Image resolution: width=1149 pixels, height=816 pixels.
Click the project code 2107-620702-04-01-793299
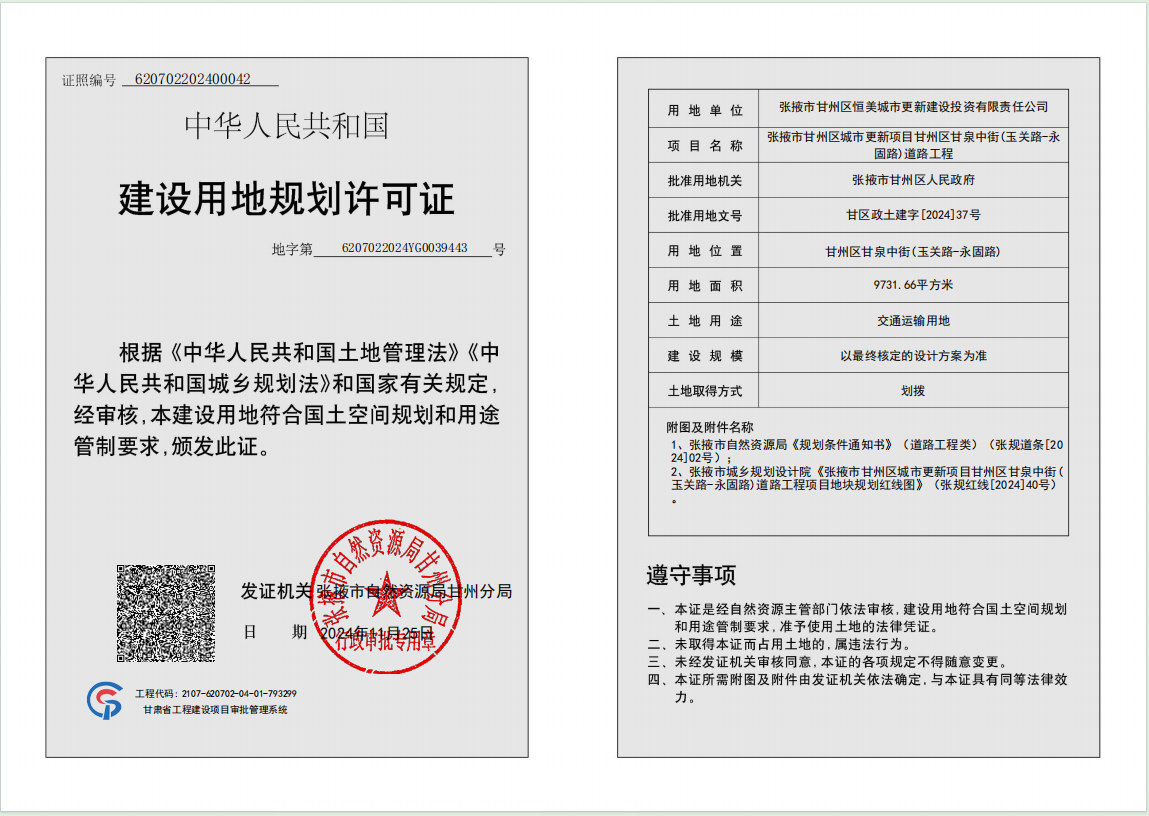pos(239,693)
